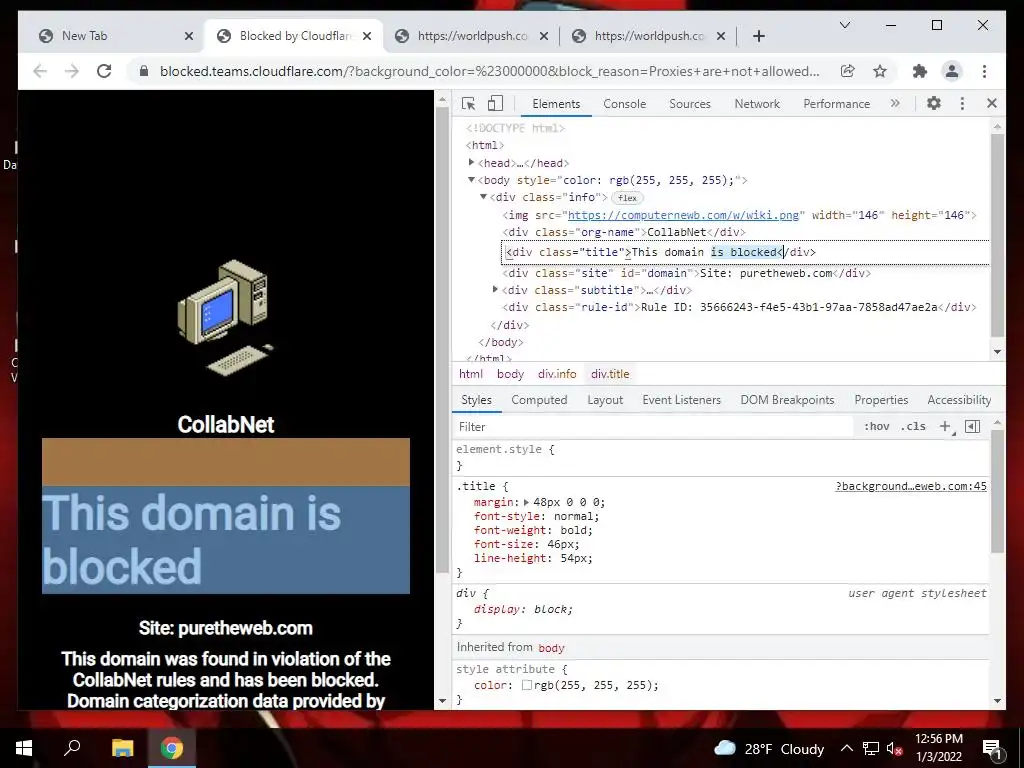Open the Event Listeners pane

click(x=681, y=400)
